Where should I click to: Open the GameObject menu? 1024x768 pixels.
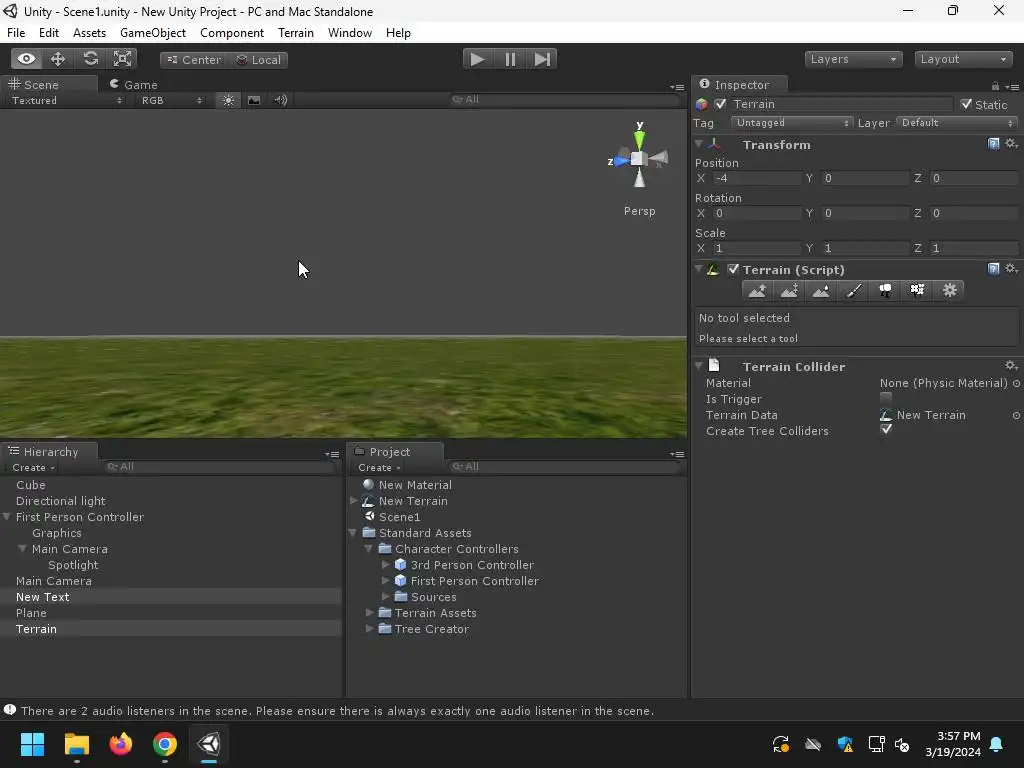click(153, 33)
